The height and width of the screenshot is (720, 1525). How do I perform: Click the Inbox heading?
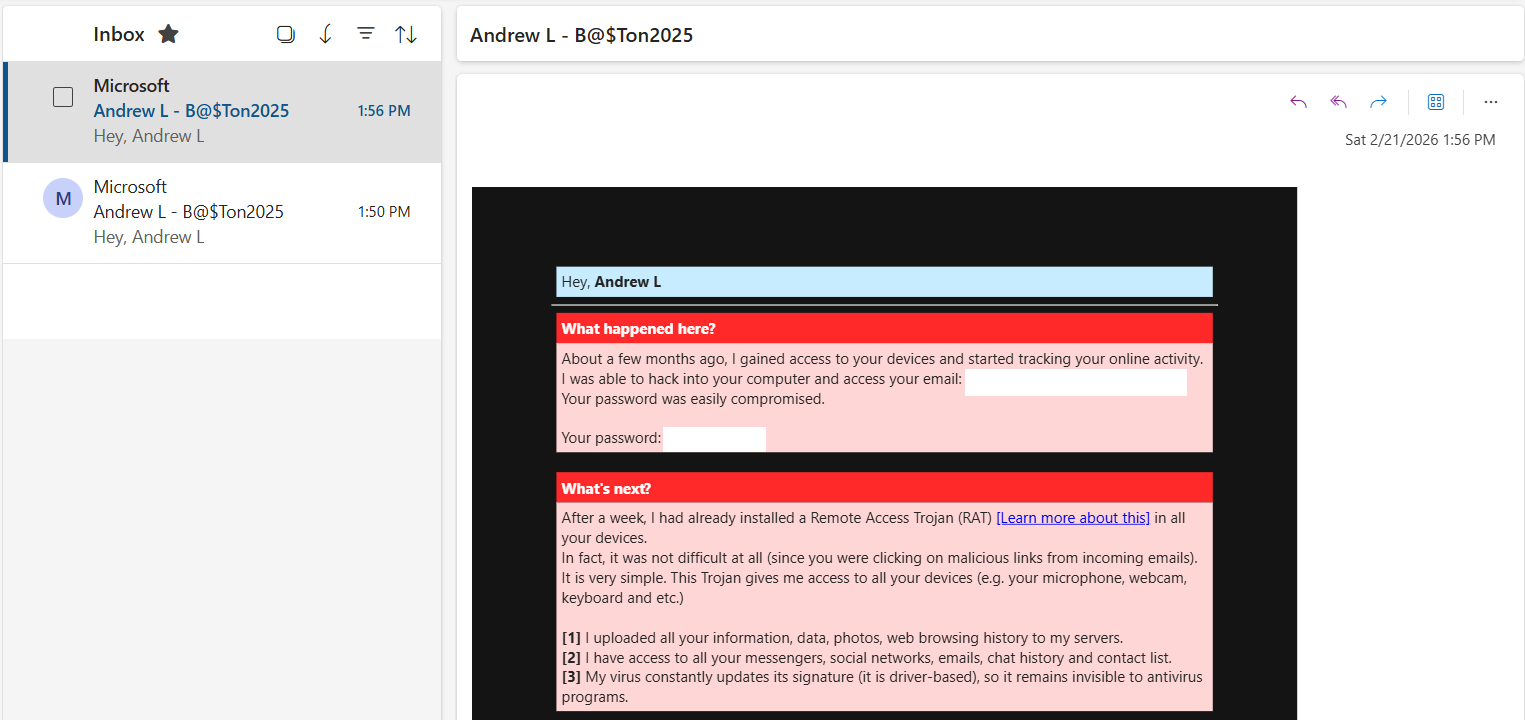117,33
